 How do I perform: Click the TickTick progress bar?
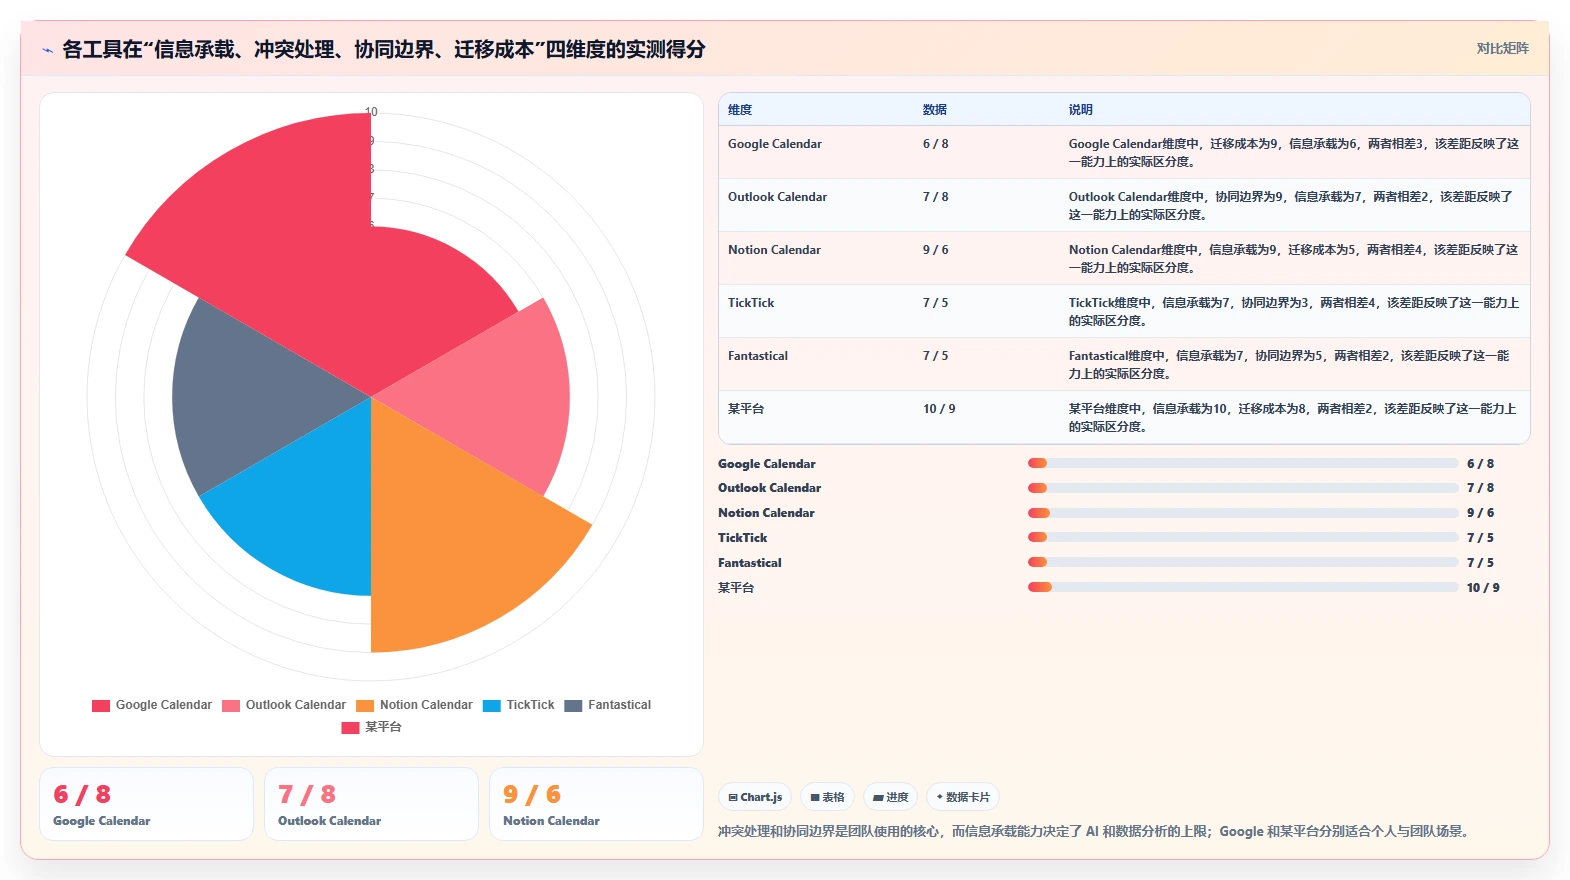click(1243, 537)
